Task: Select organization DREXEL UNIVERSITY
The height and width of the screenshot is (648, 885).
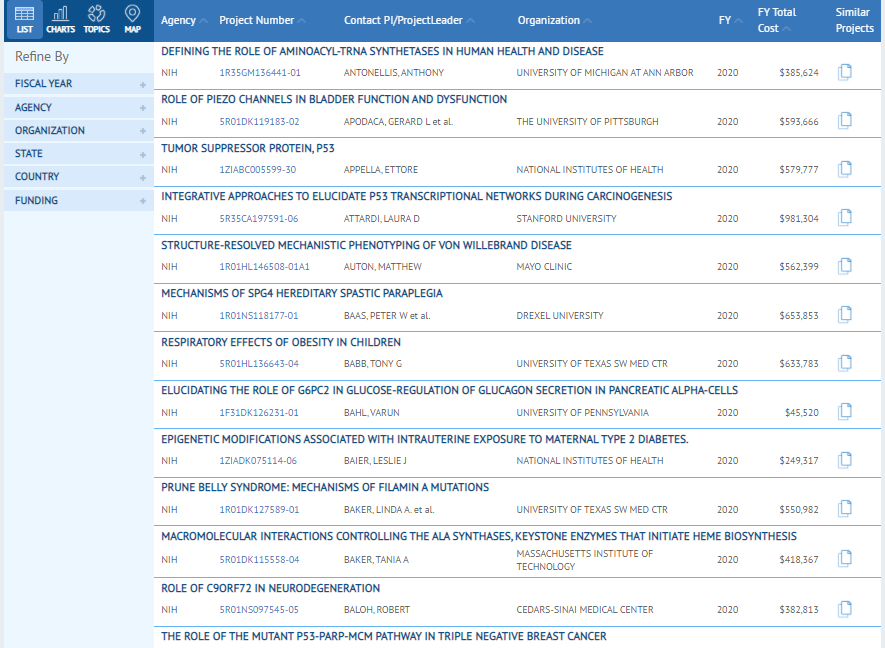Action: coord(560,316)
